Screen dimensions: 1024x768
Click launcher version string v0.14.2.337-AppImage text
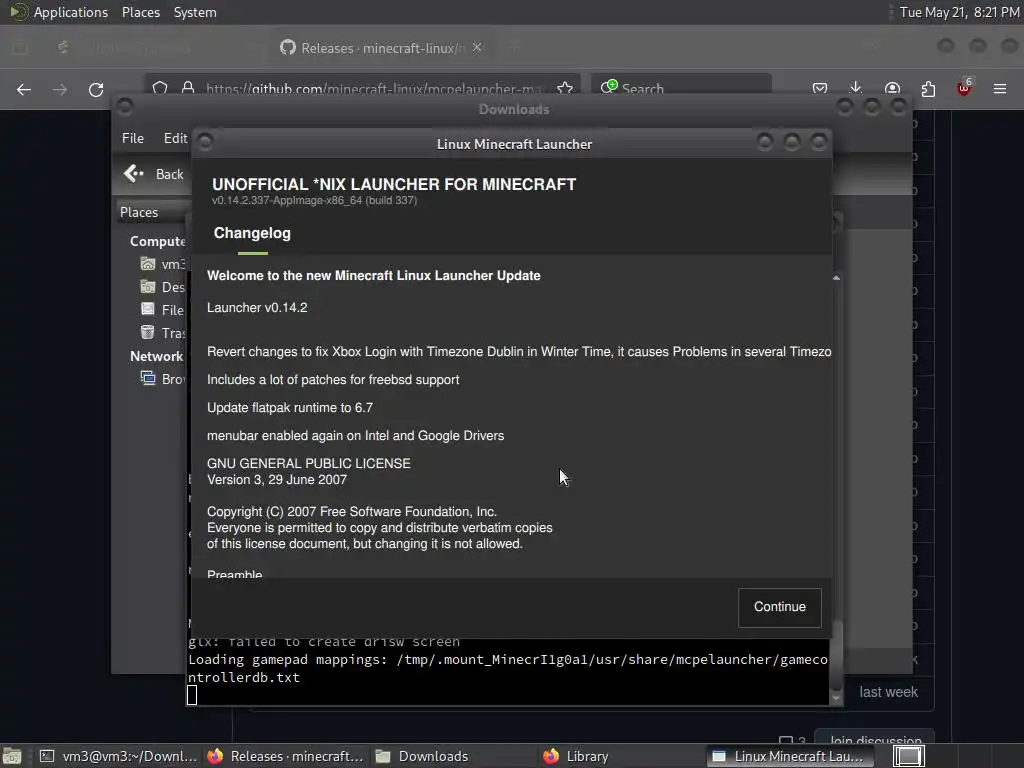point(314,200)
